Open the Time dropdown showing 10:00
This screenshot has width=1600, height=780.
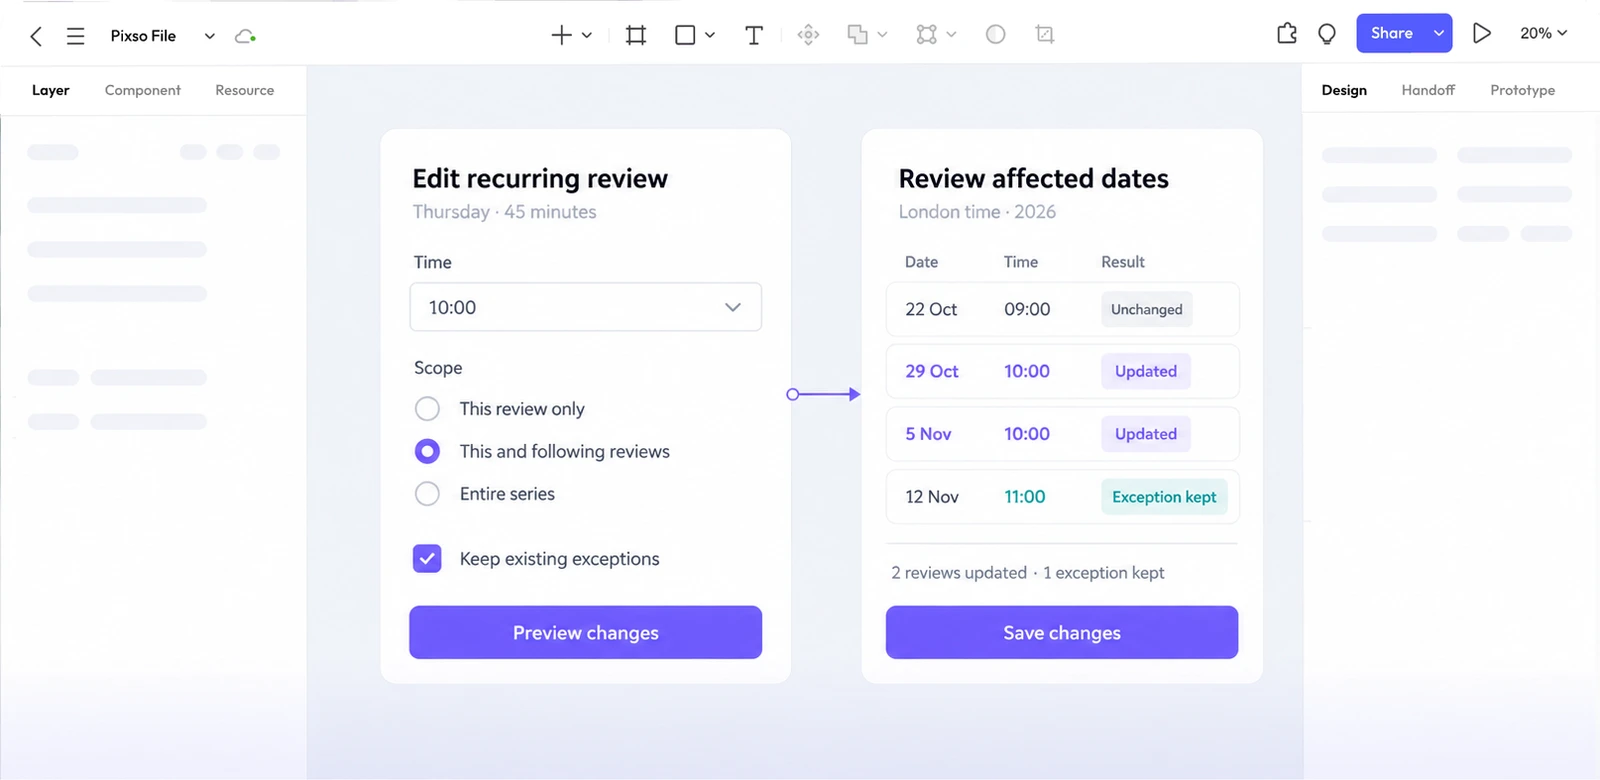tap(586, 307)
